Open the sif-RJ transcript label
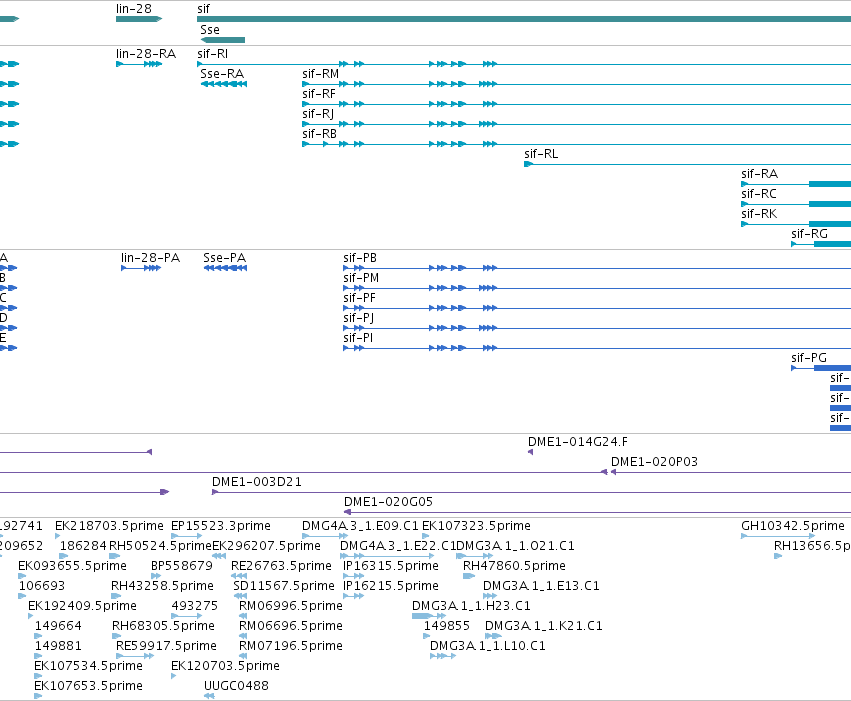Viewport: 851px width, 701px height. [317, 114]
